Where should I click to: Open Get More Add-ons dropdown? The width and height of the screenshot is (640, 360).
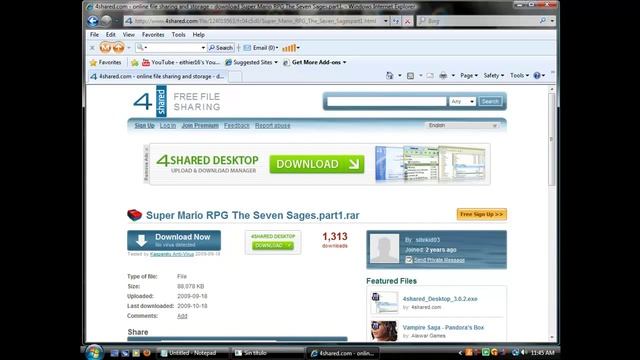click(x=315, y=62)
